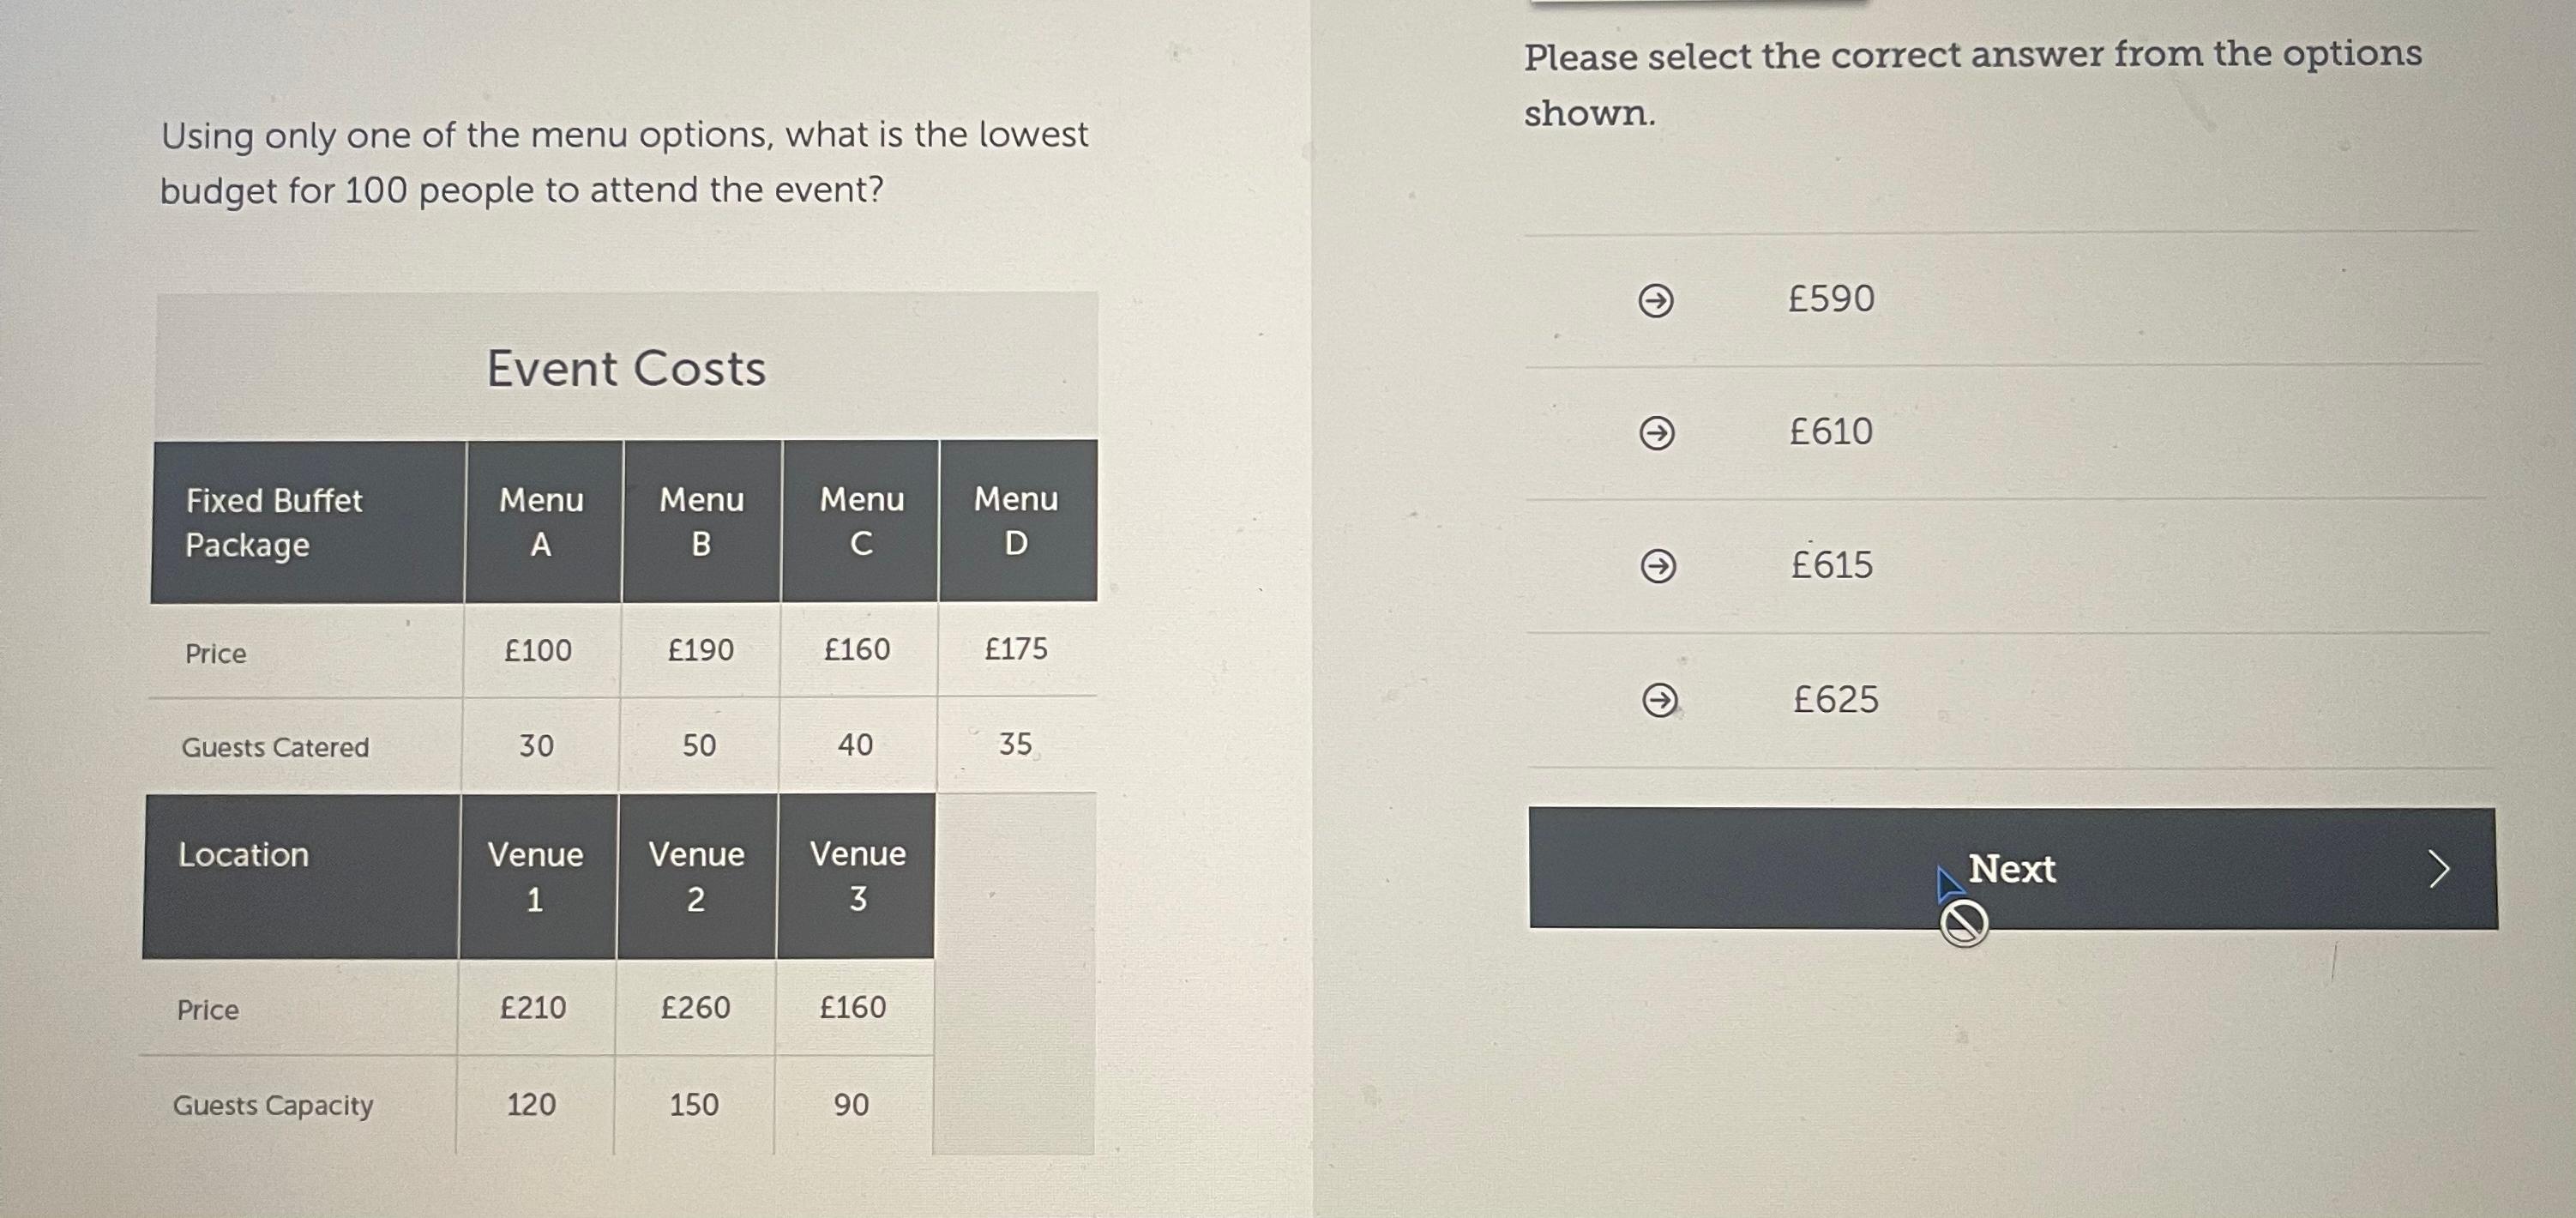
Task: Click the Venue 3 column header
Action: pos(857,876)
